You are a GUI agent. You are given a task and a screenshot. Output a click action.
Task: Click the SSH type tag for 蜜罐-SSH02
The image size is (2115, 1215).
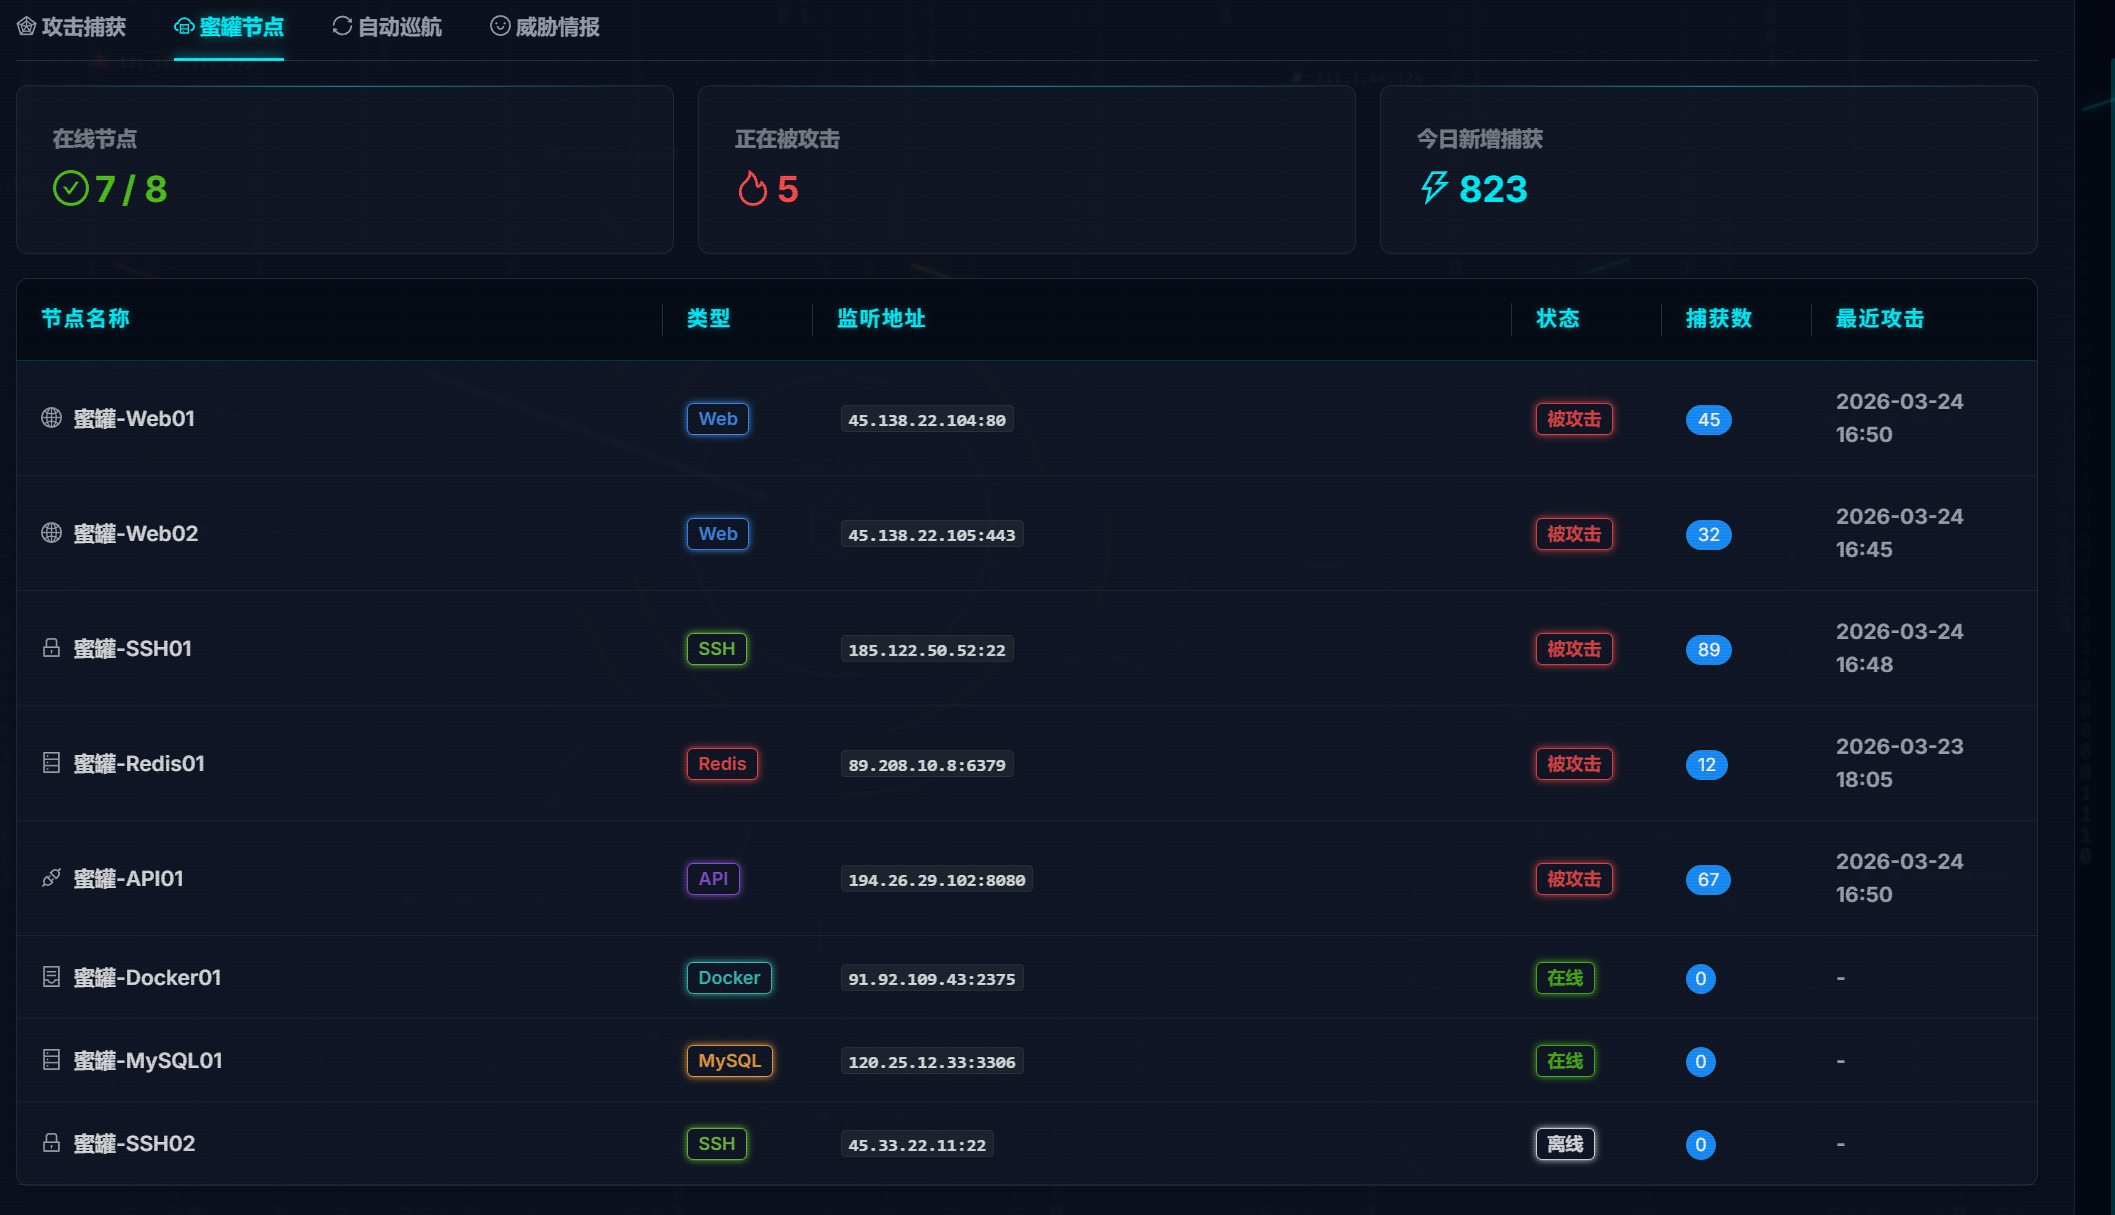coord(717,1144)
